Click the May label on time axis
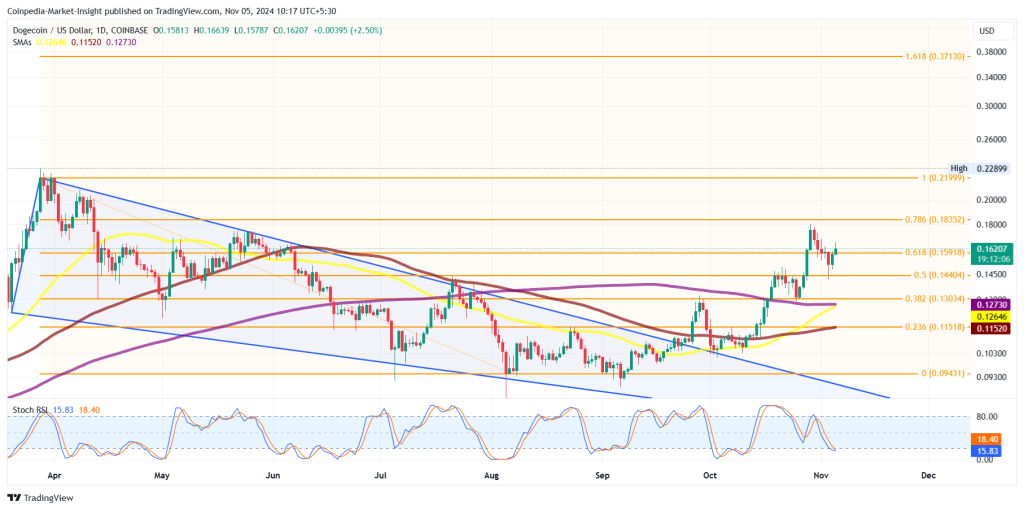The height and width of the screenshot is (510, 1024). [161, 475]
